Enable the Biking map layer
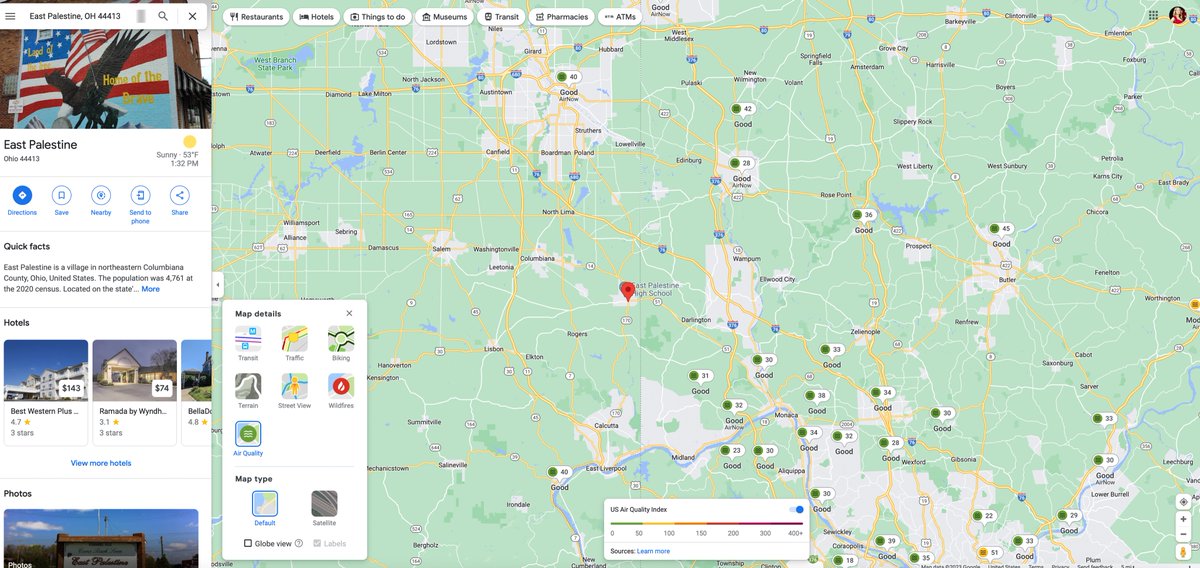Image resolution: width=1200 pixels, height=568 pixels. point(341,343)
